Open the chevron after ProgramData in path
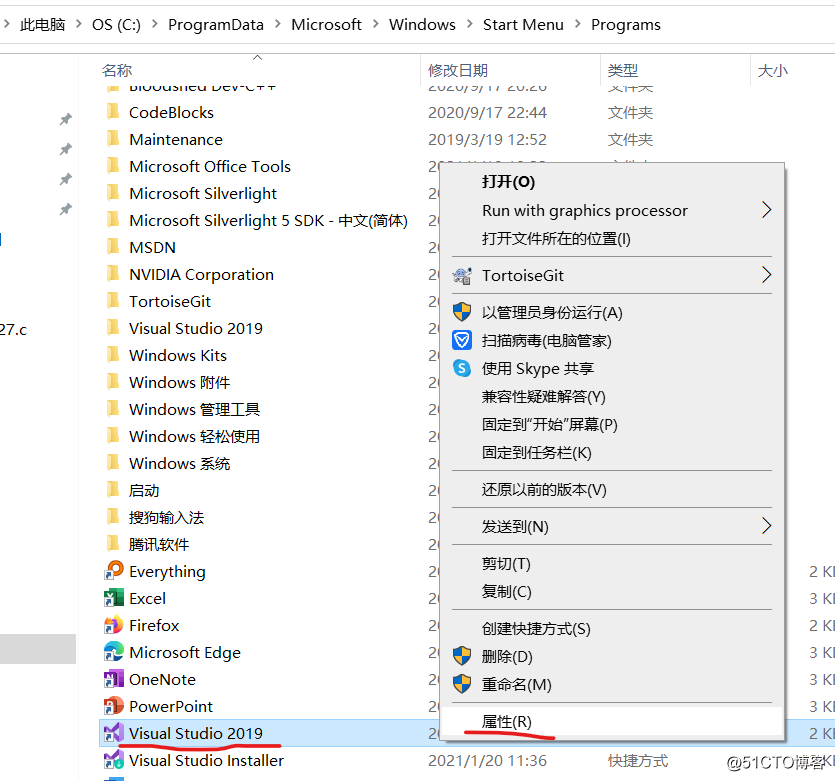835x781 pixels. [x=277, y=24]
